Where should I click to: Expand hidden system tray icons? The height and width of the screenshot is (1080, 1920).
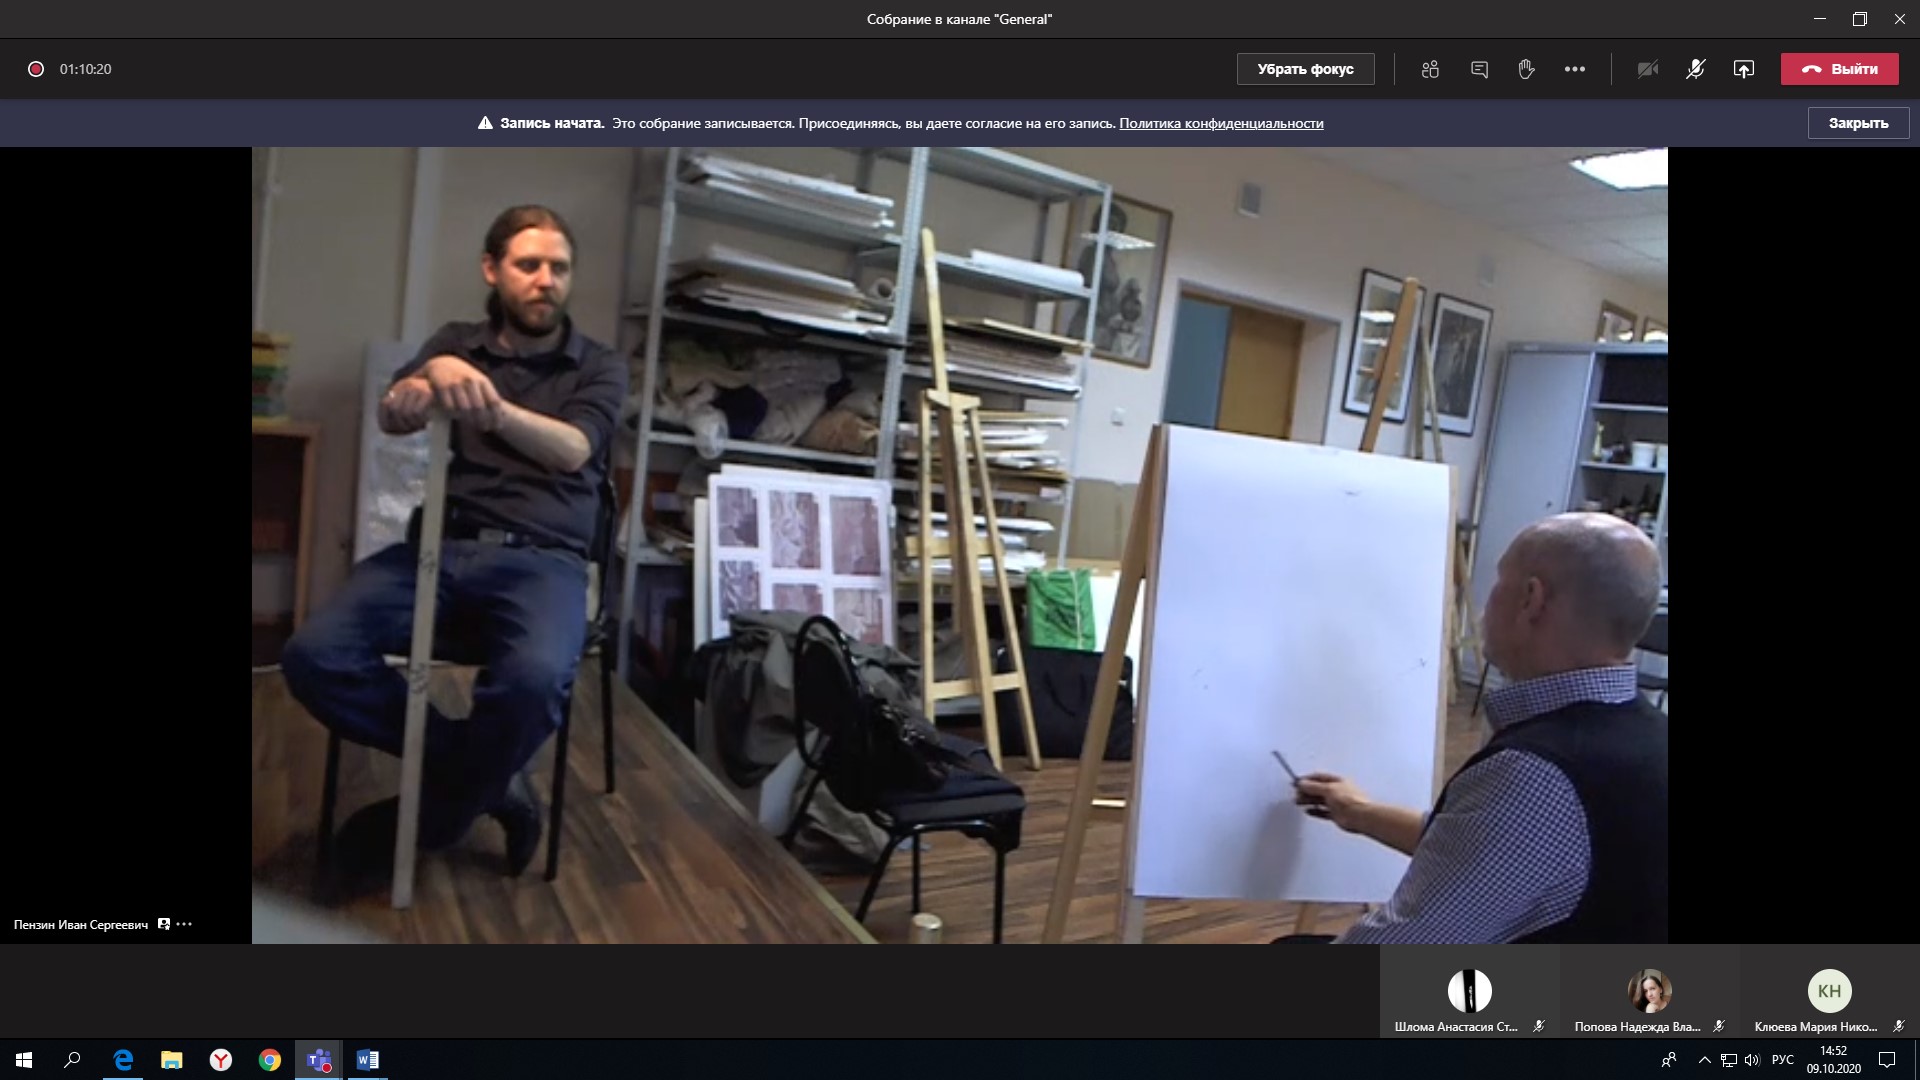(1704, 1060)
